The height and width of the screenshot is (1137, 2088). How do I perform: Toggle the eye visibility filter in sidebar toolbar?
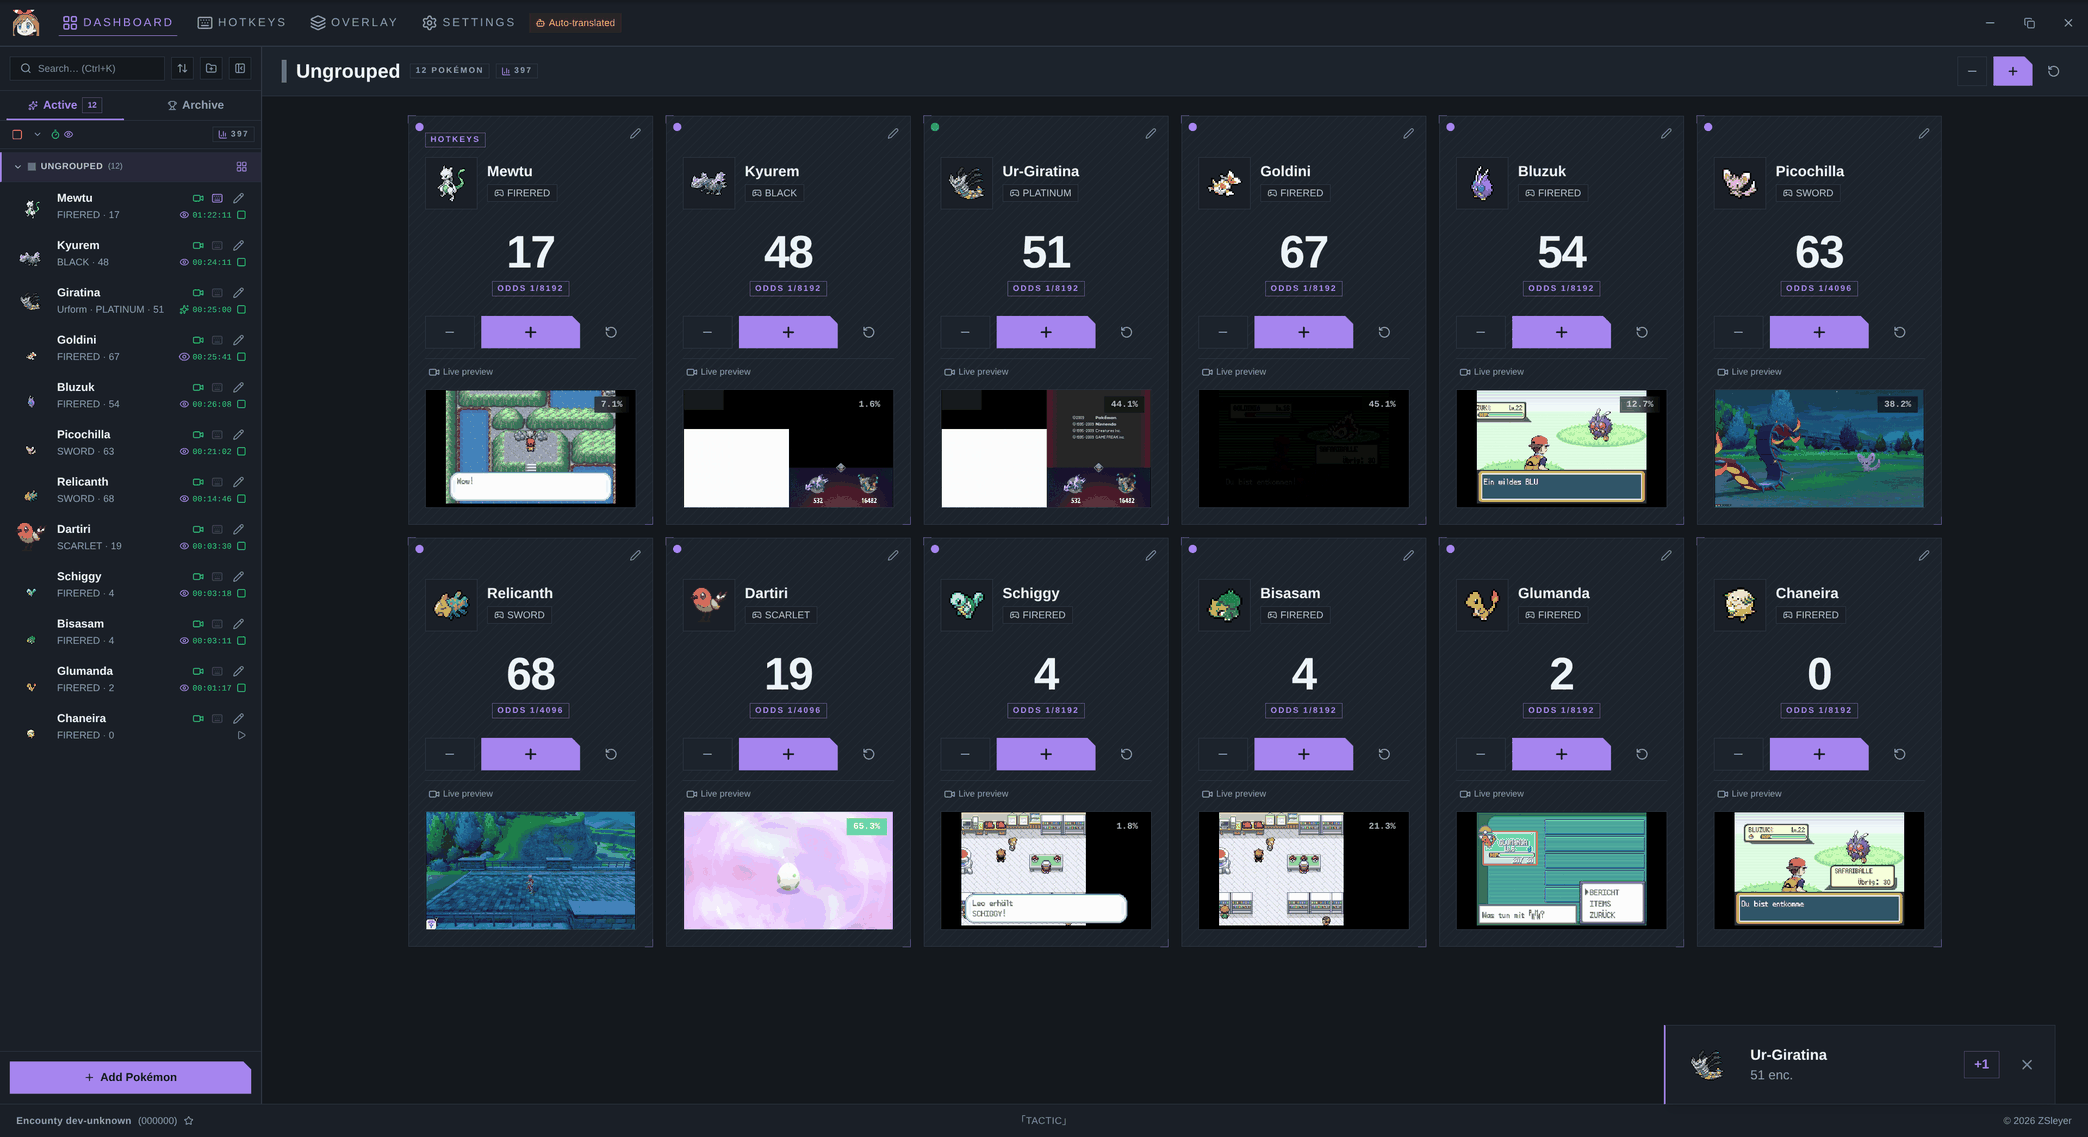pyautogui.click(x=68, y=134)
